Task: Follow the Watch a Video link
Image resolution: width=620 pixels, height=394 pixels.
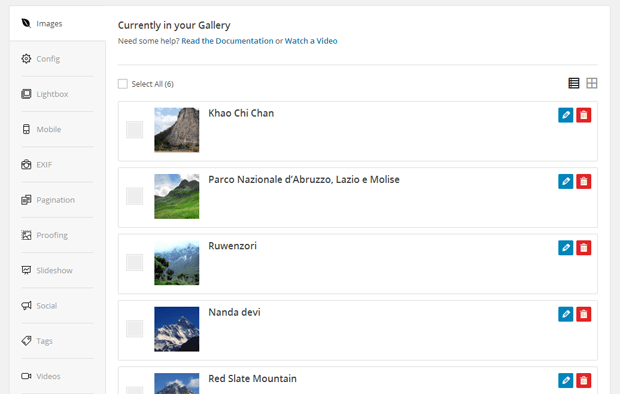Action: click(311, 41)
